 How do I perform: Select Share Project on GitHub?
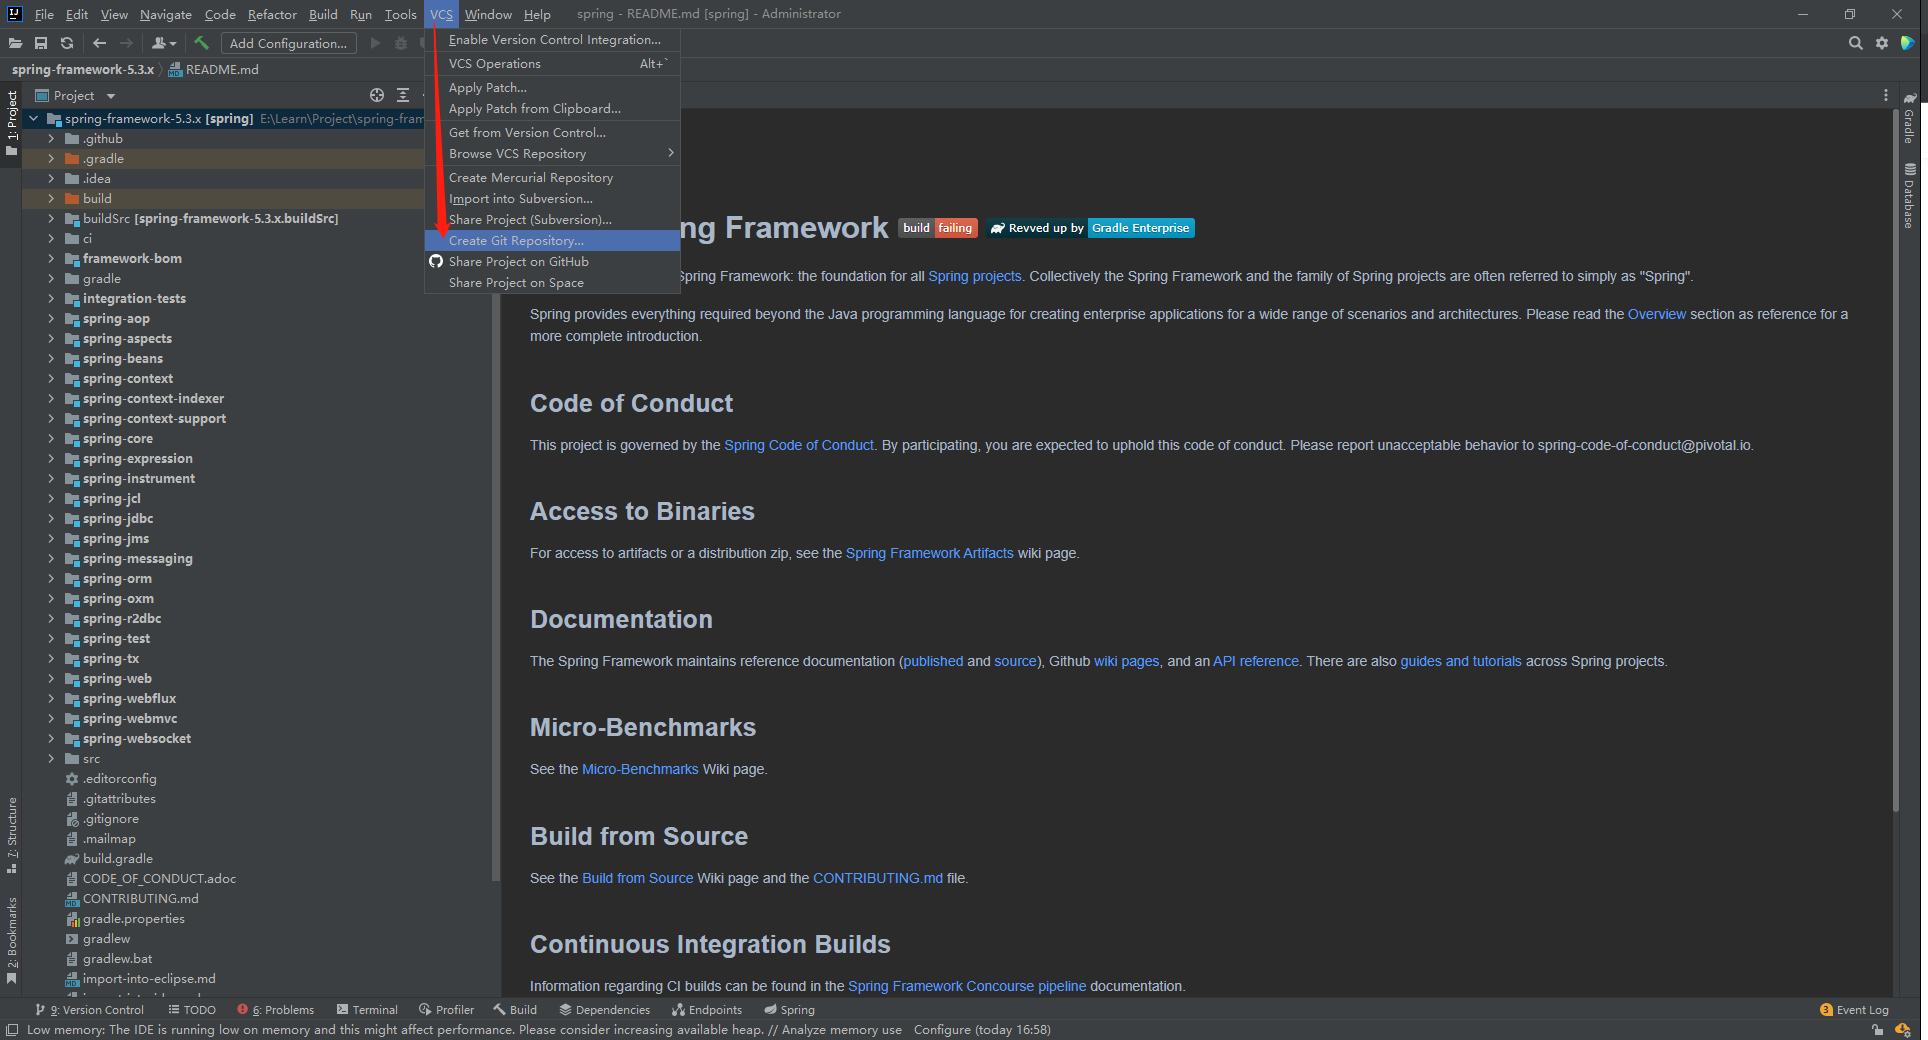click(x=552, y=261)
